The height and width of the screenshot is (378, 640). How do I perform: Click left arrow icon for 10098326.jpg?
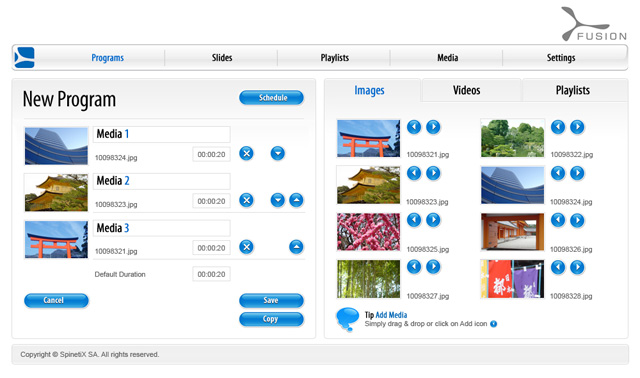pyautogui.click(x=558, y=220)
